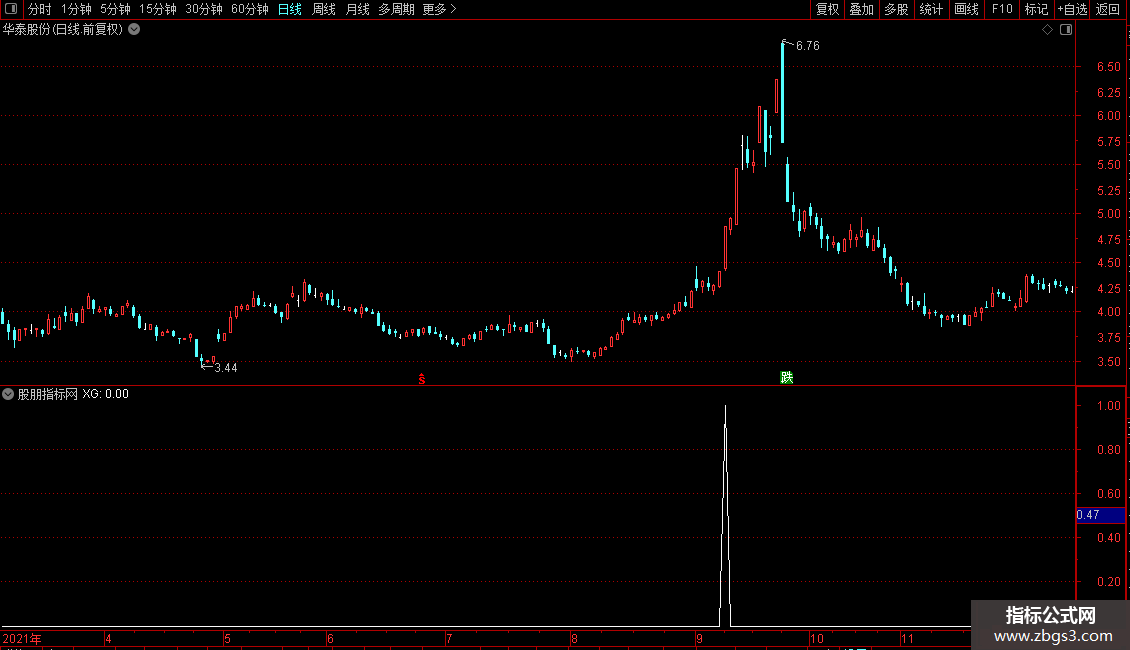
Task: Open the 复权 adjustment options
Action: pyautogui.click(x=827, y=9)
